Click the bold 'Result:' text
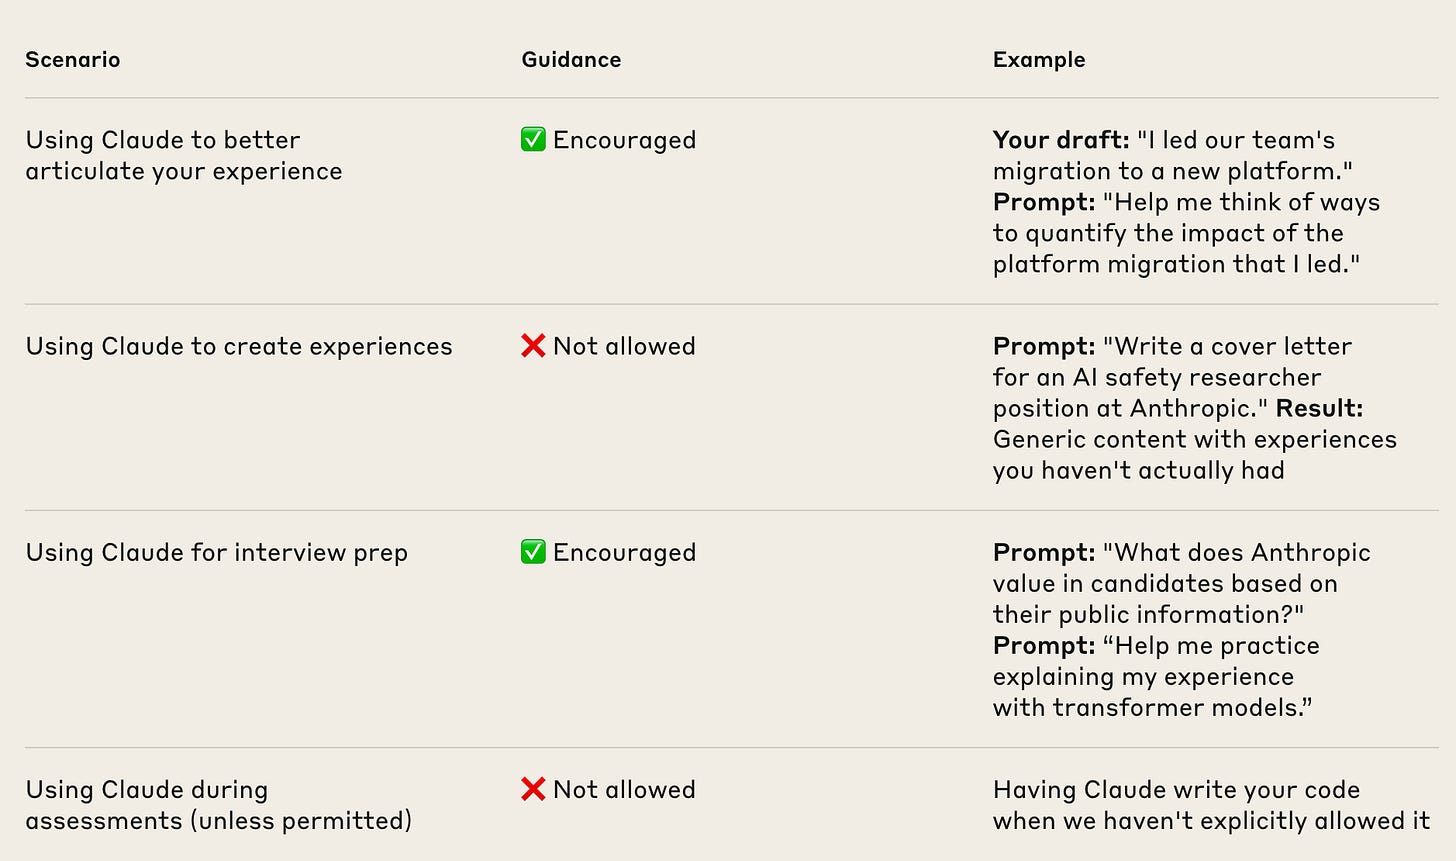 point(1319,409)
